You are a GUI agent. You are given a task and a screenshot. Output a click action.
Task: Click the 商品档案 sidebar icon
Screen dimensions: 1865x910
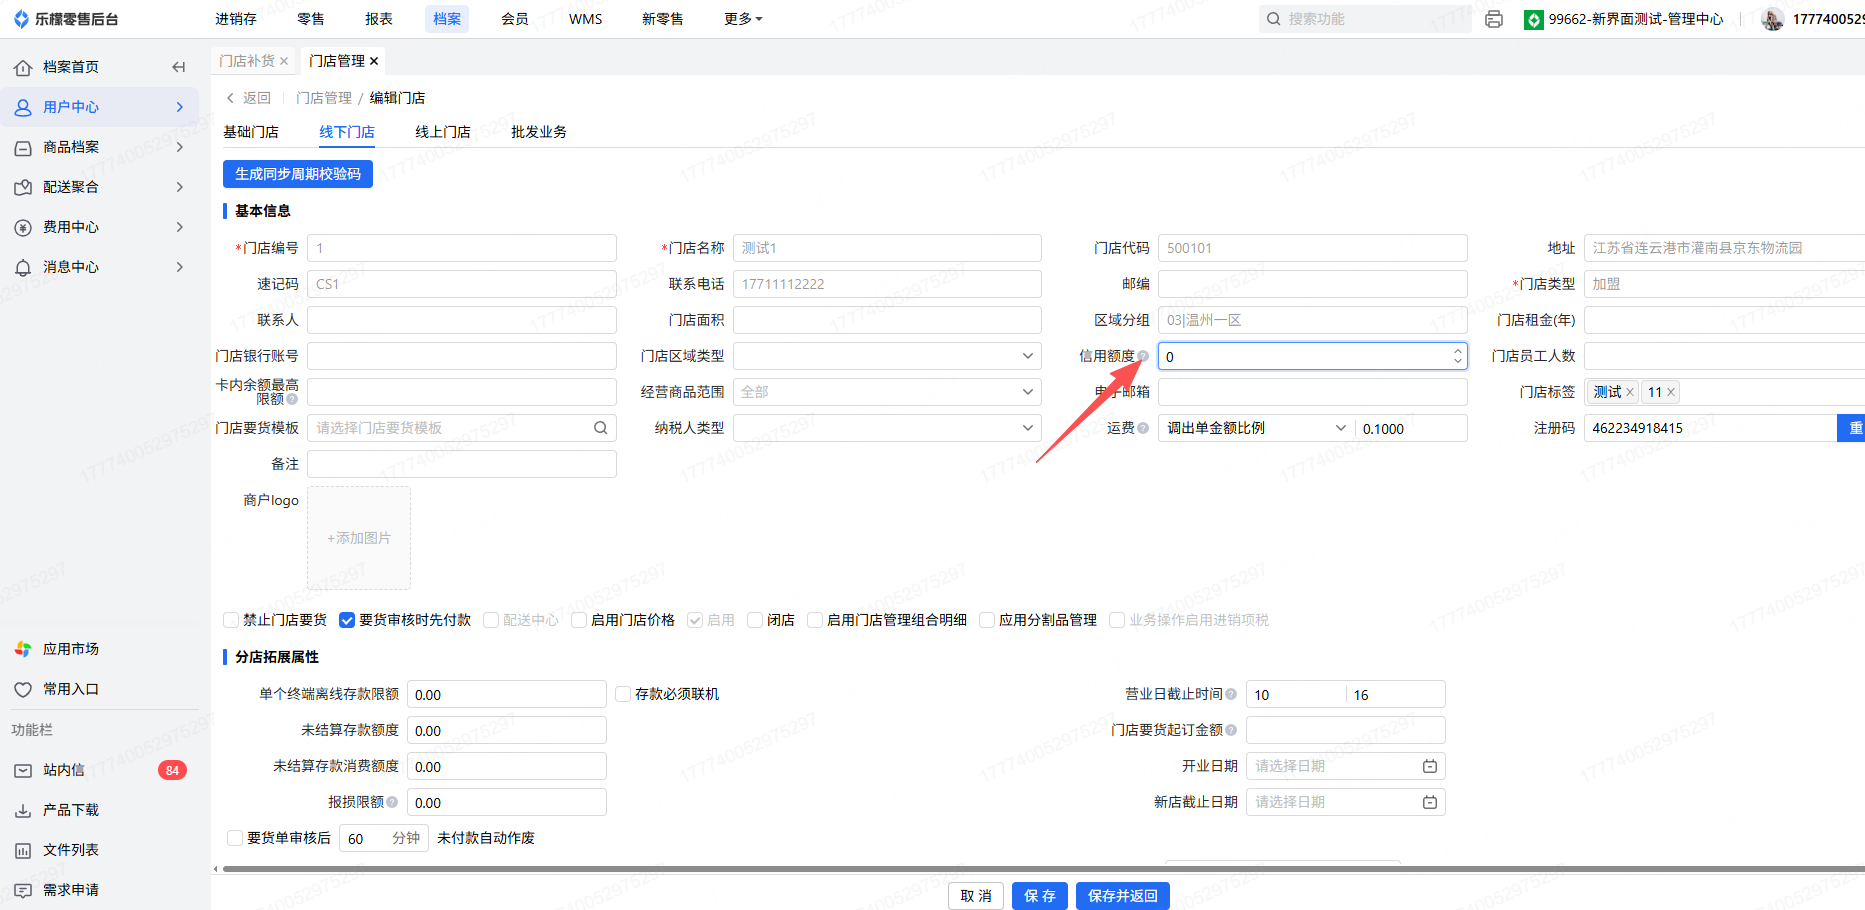pyautogui.click(x=23, y=147)
